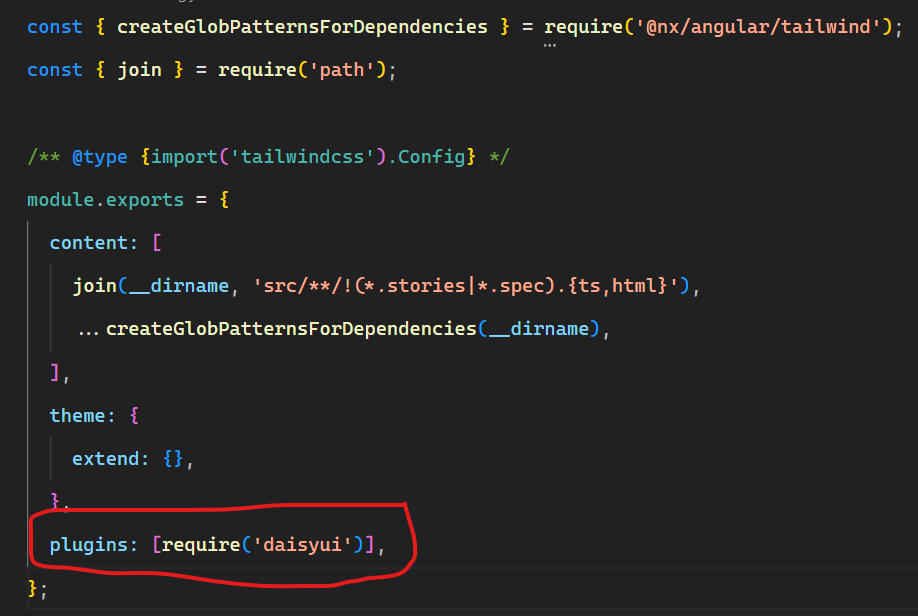Screen dimensions: 918x616
Task: Click the content property key
Action: (88, 243)
